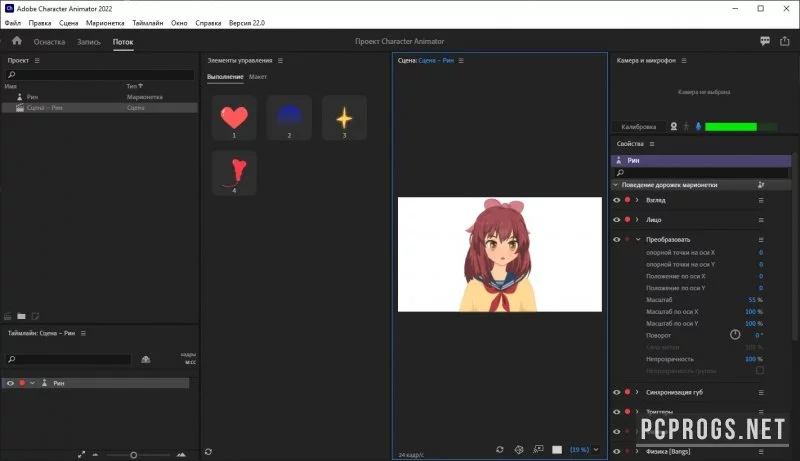Expand the Физика [Bangs] behavior
Viewport: 800px width, 461px height.
coord(637,451)
